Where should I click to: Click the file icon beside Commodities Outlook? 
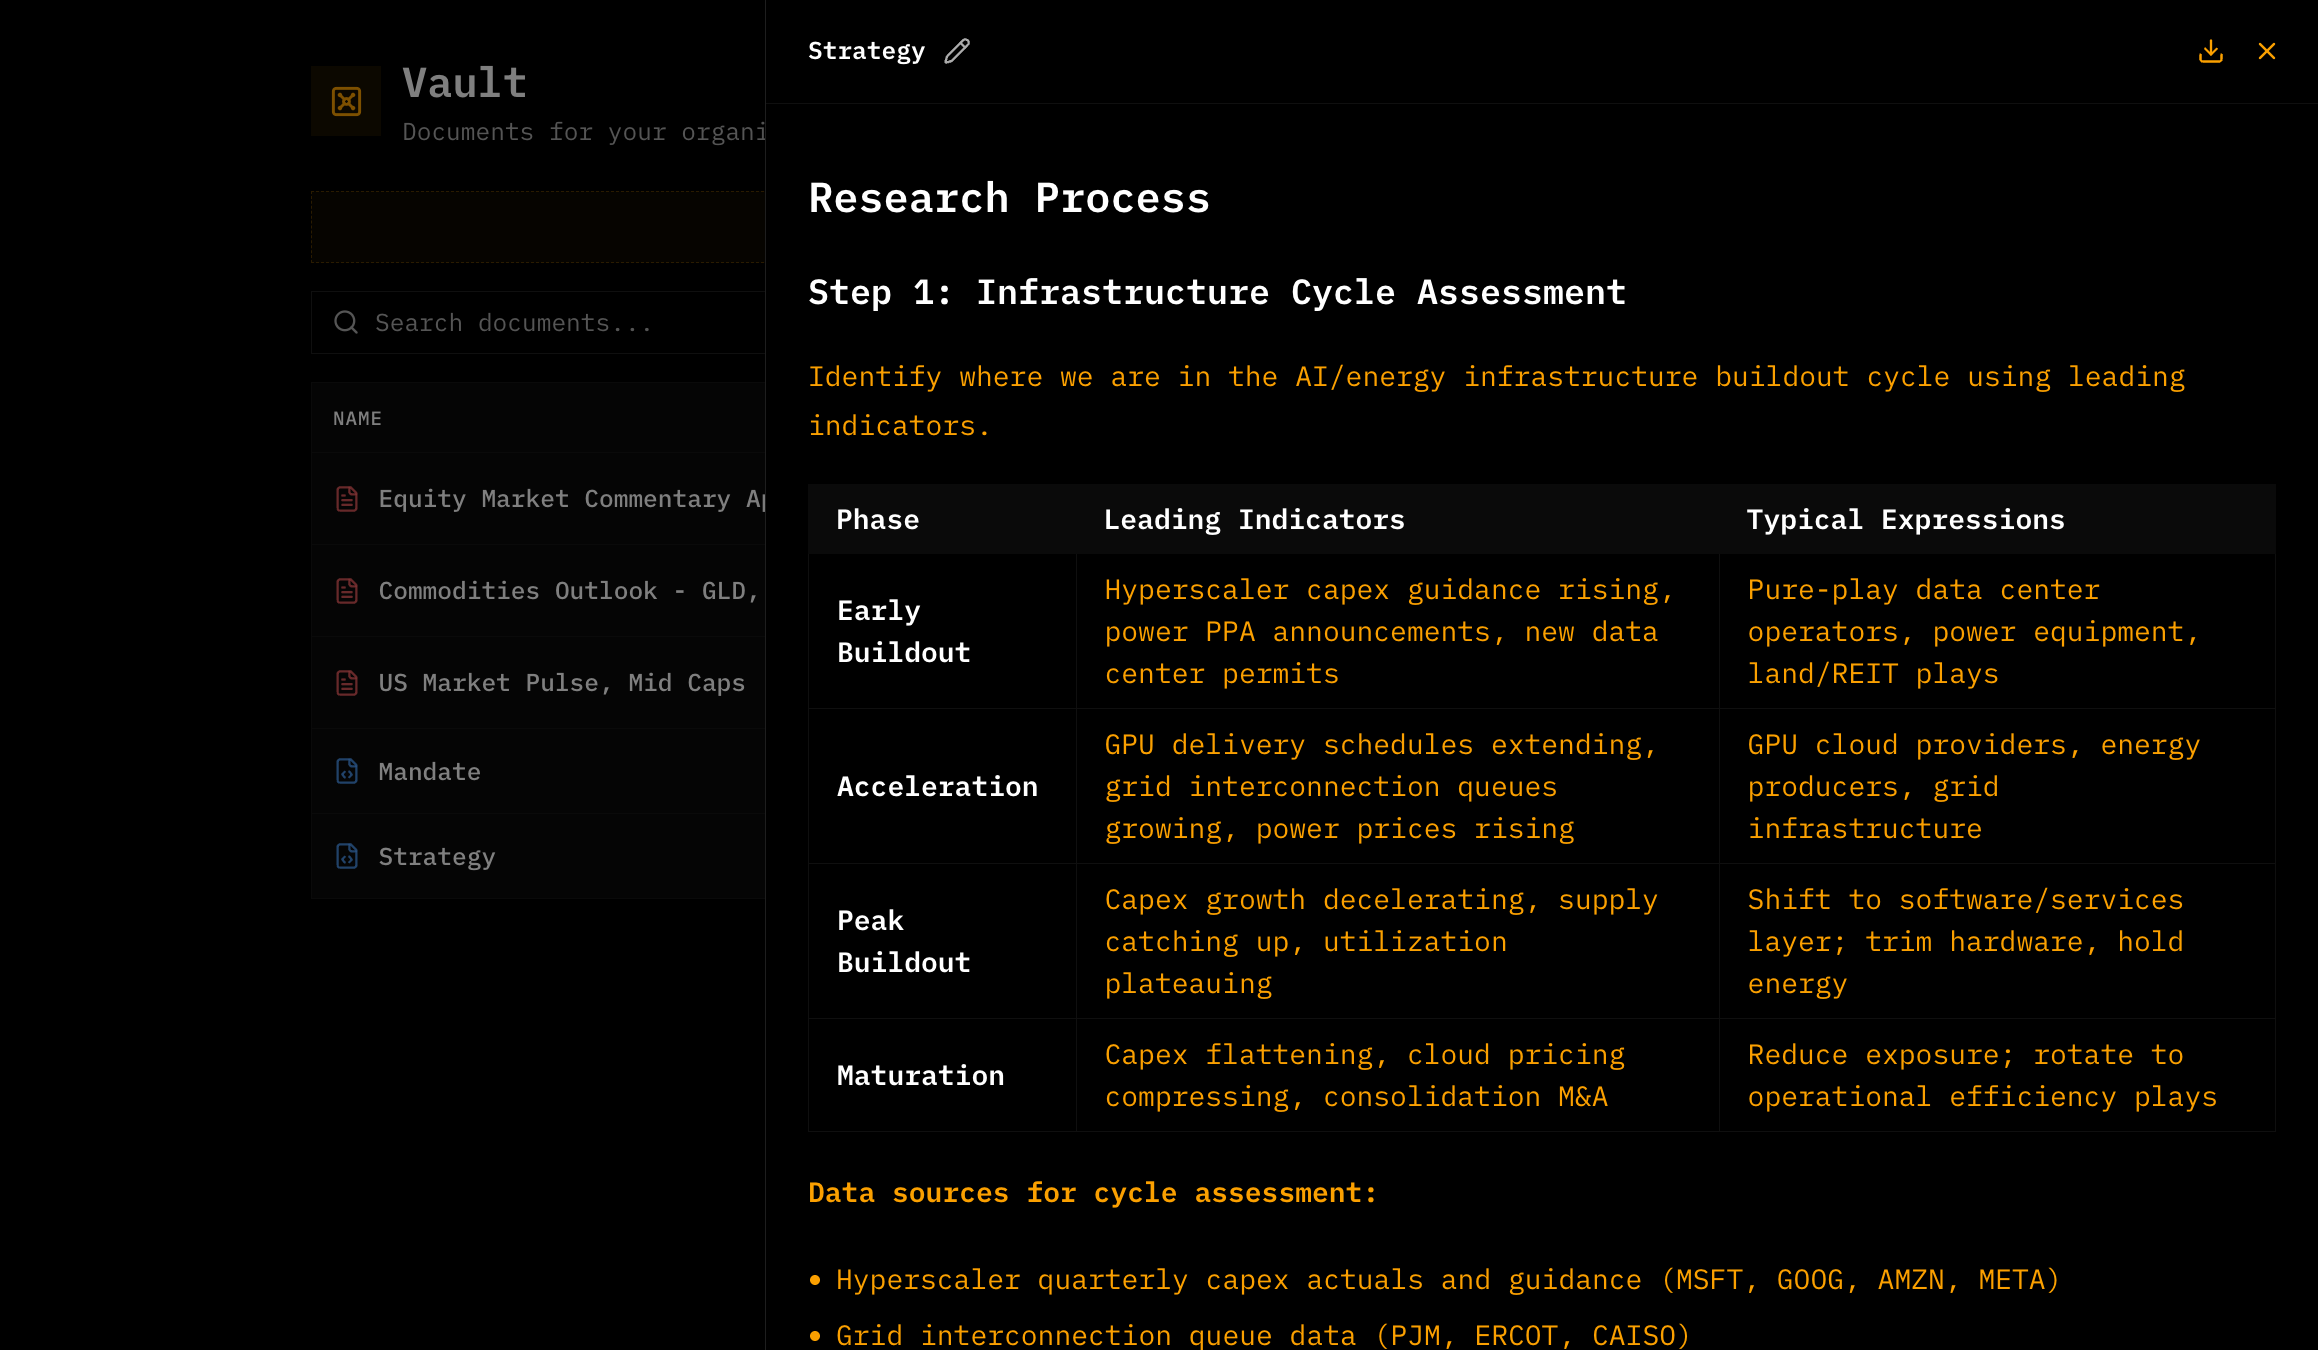(346, 590)
